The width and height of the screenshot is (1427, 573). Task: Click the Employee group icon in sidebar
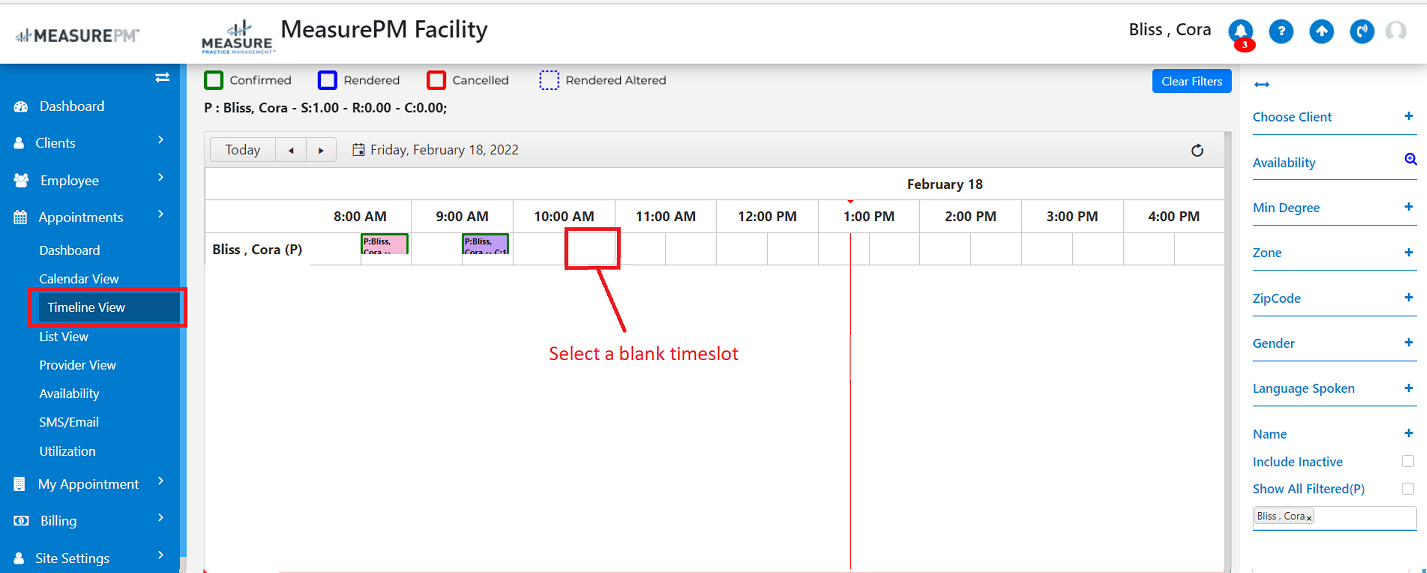coord(21,181)
